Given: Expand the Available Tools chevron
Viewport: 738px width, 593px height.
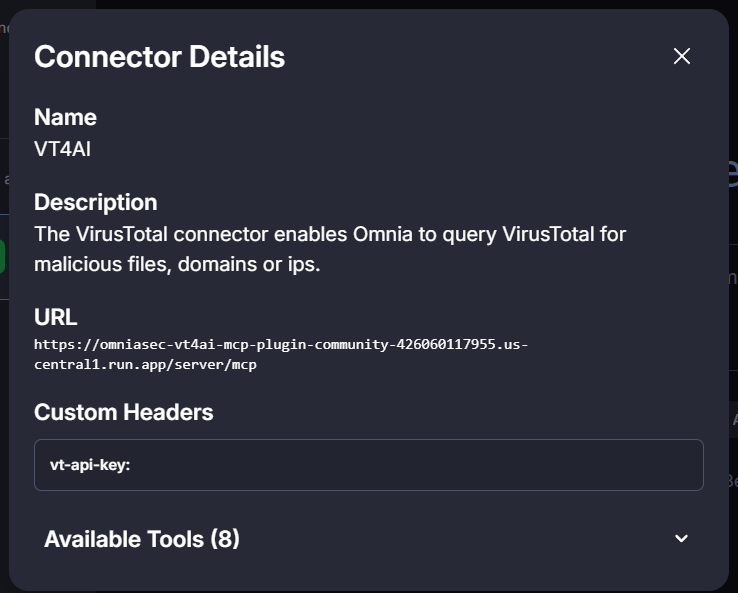Looking at the screenshot, I should coord(681,539).
